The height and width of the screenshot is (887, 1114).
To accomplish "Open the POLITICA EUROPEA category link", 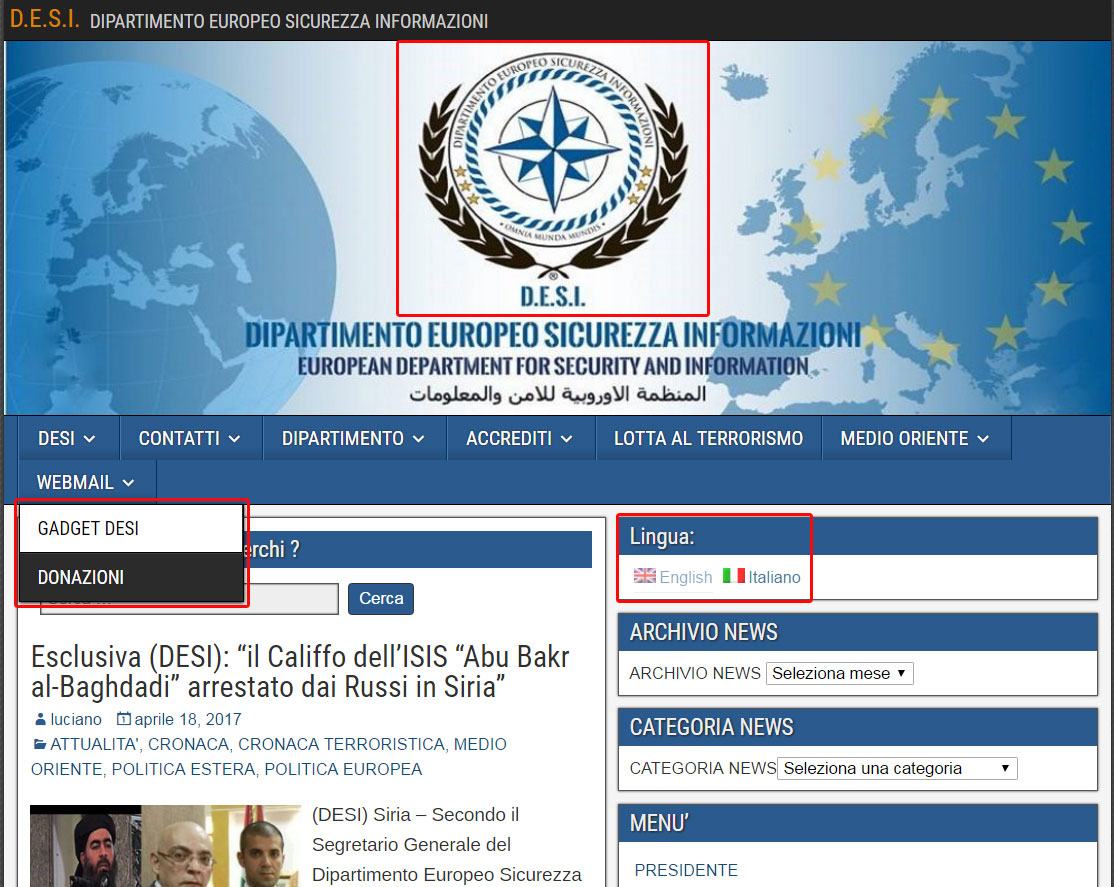I will click(343, 769).
